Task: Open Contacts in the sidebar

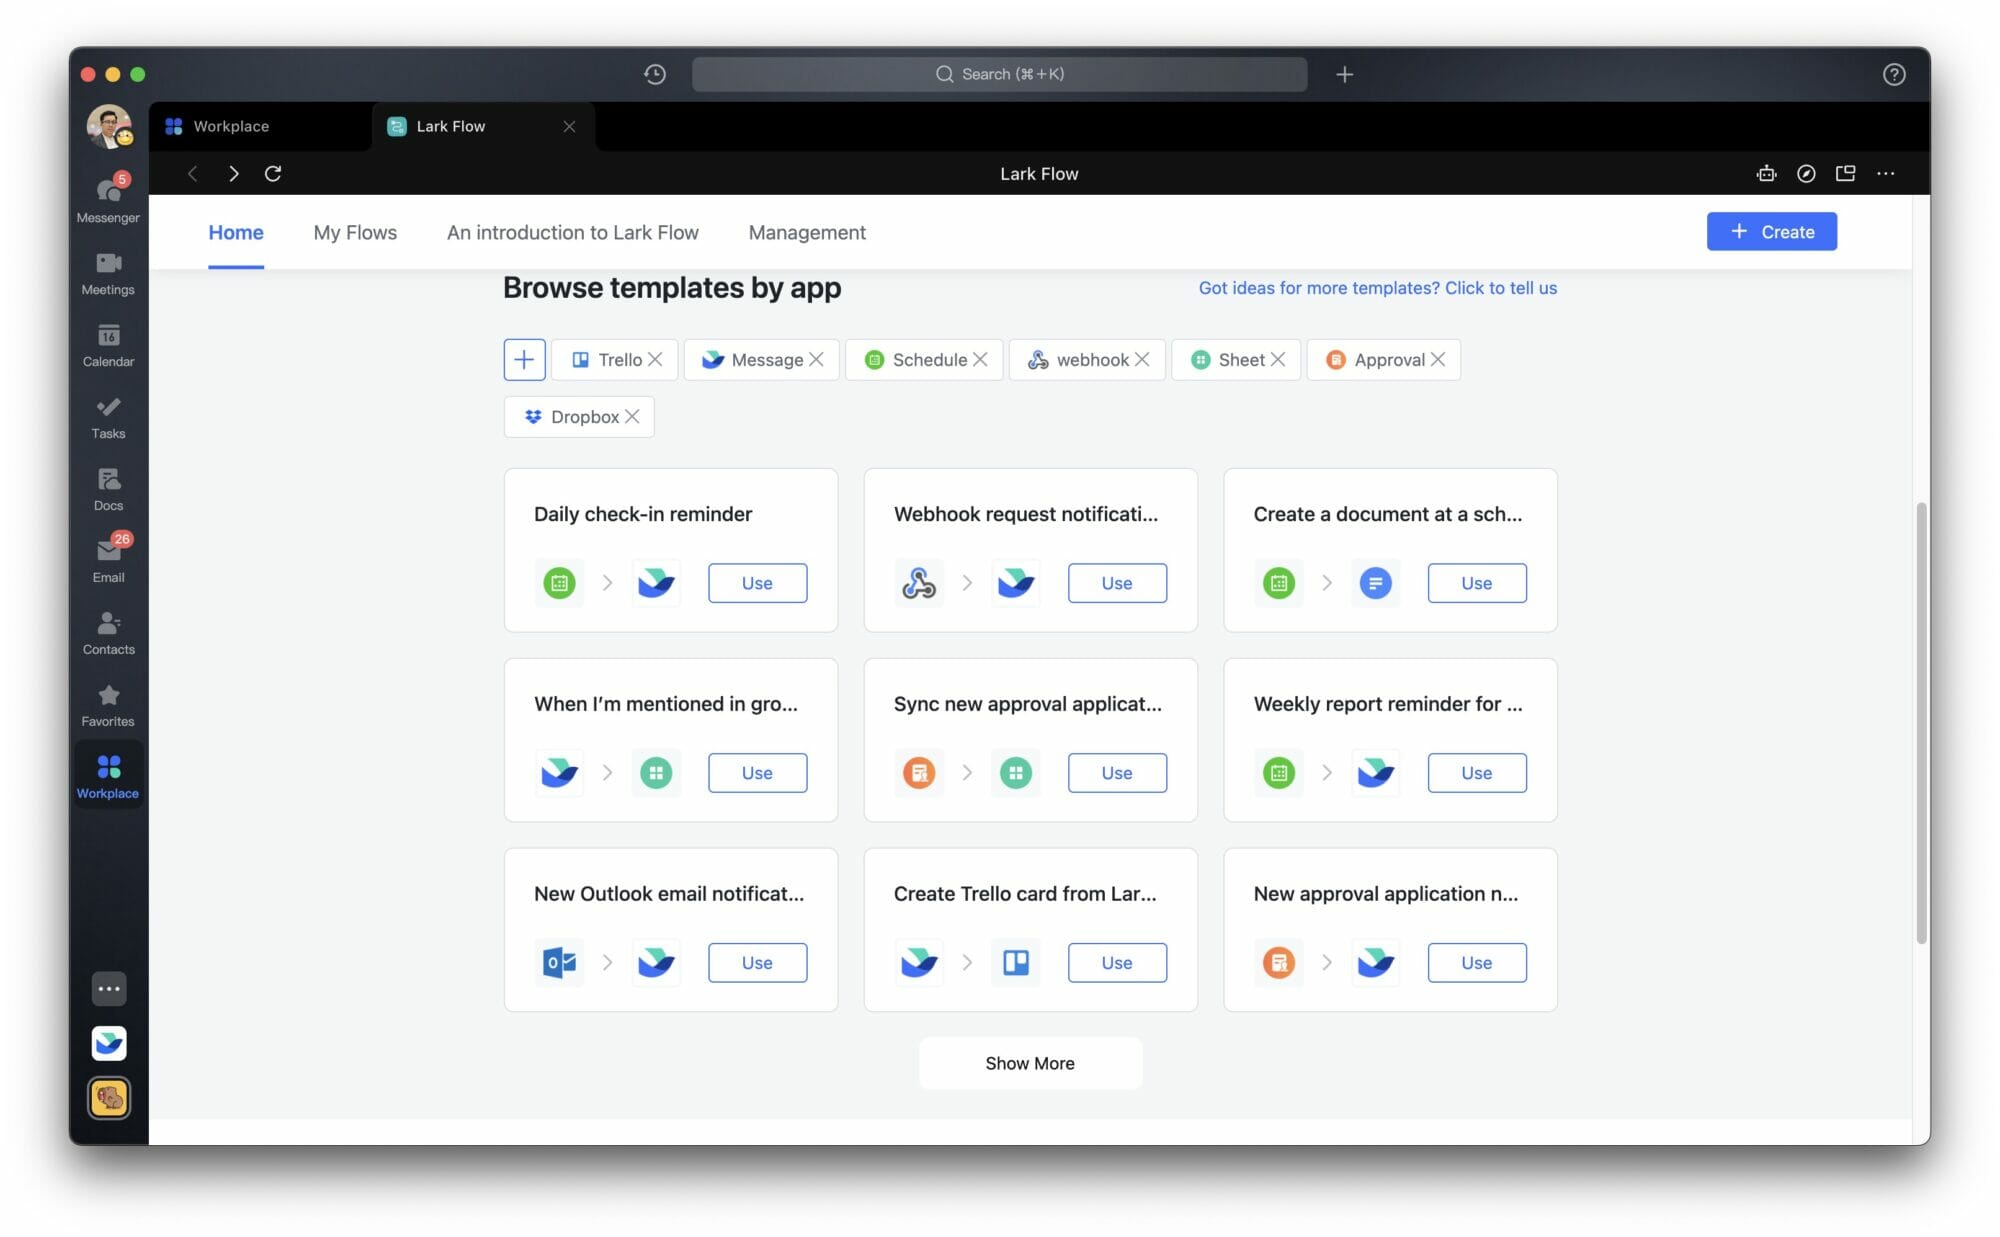Action: tap(108, 633)
